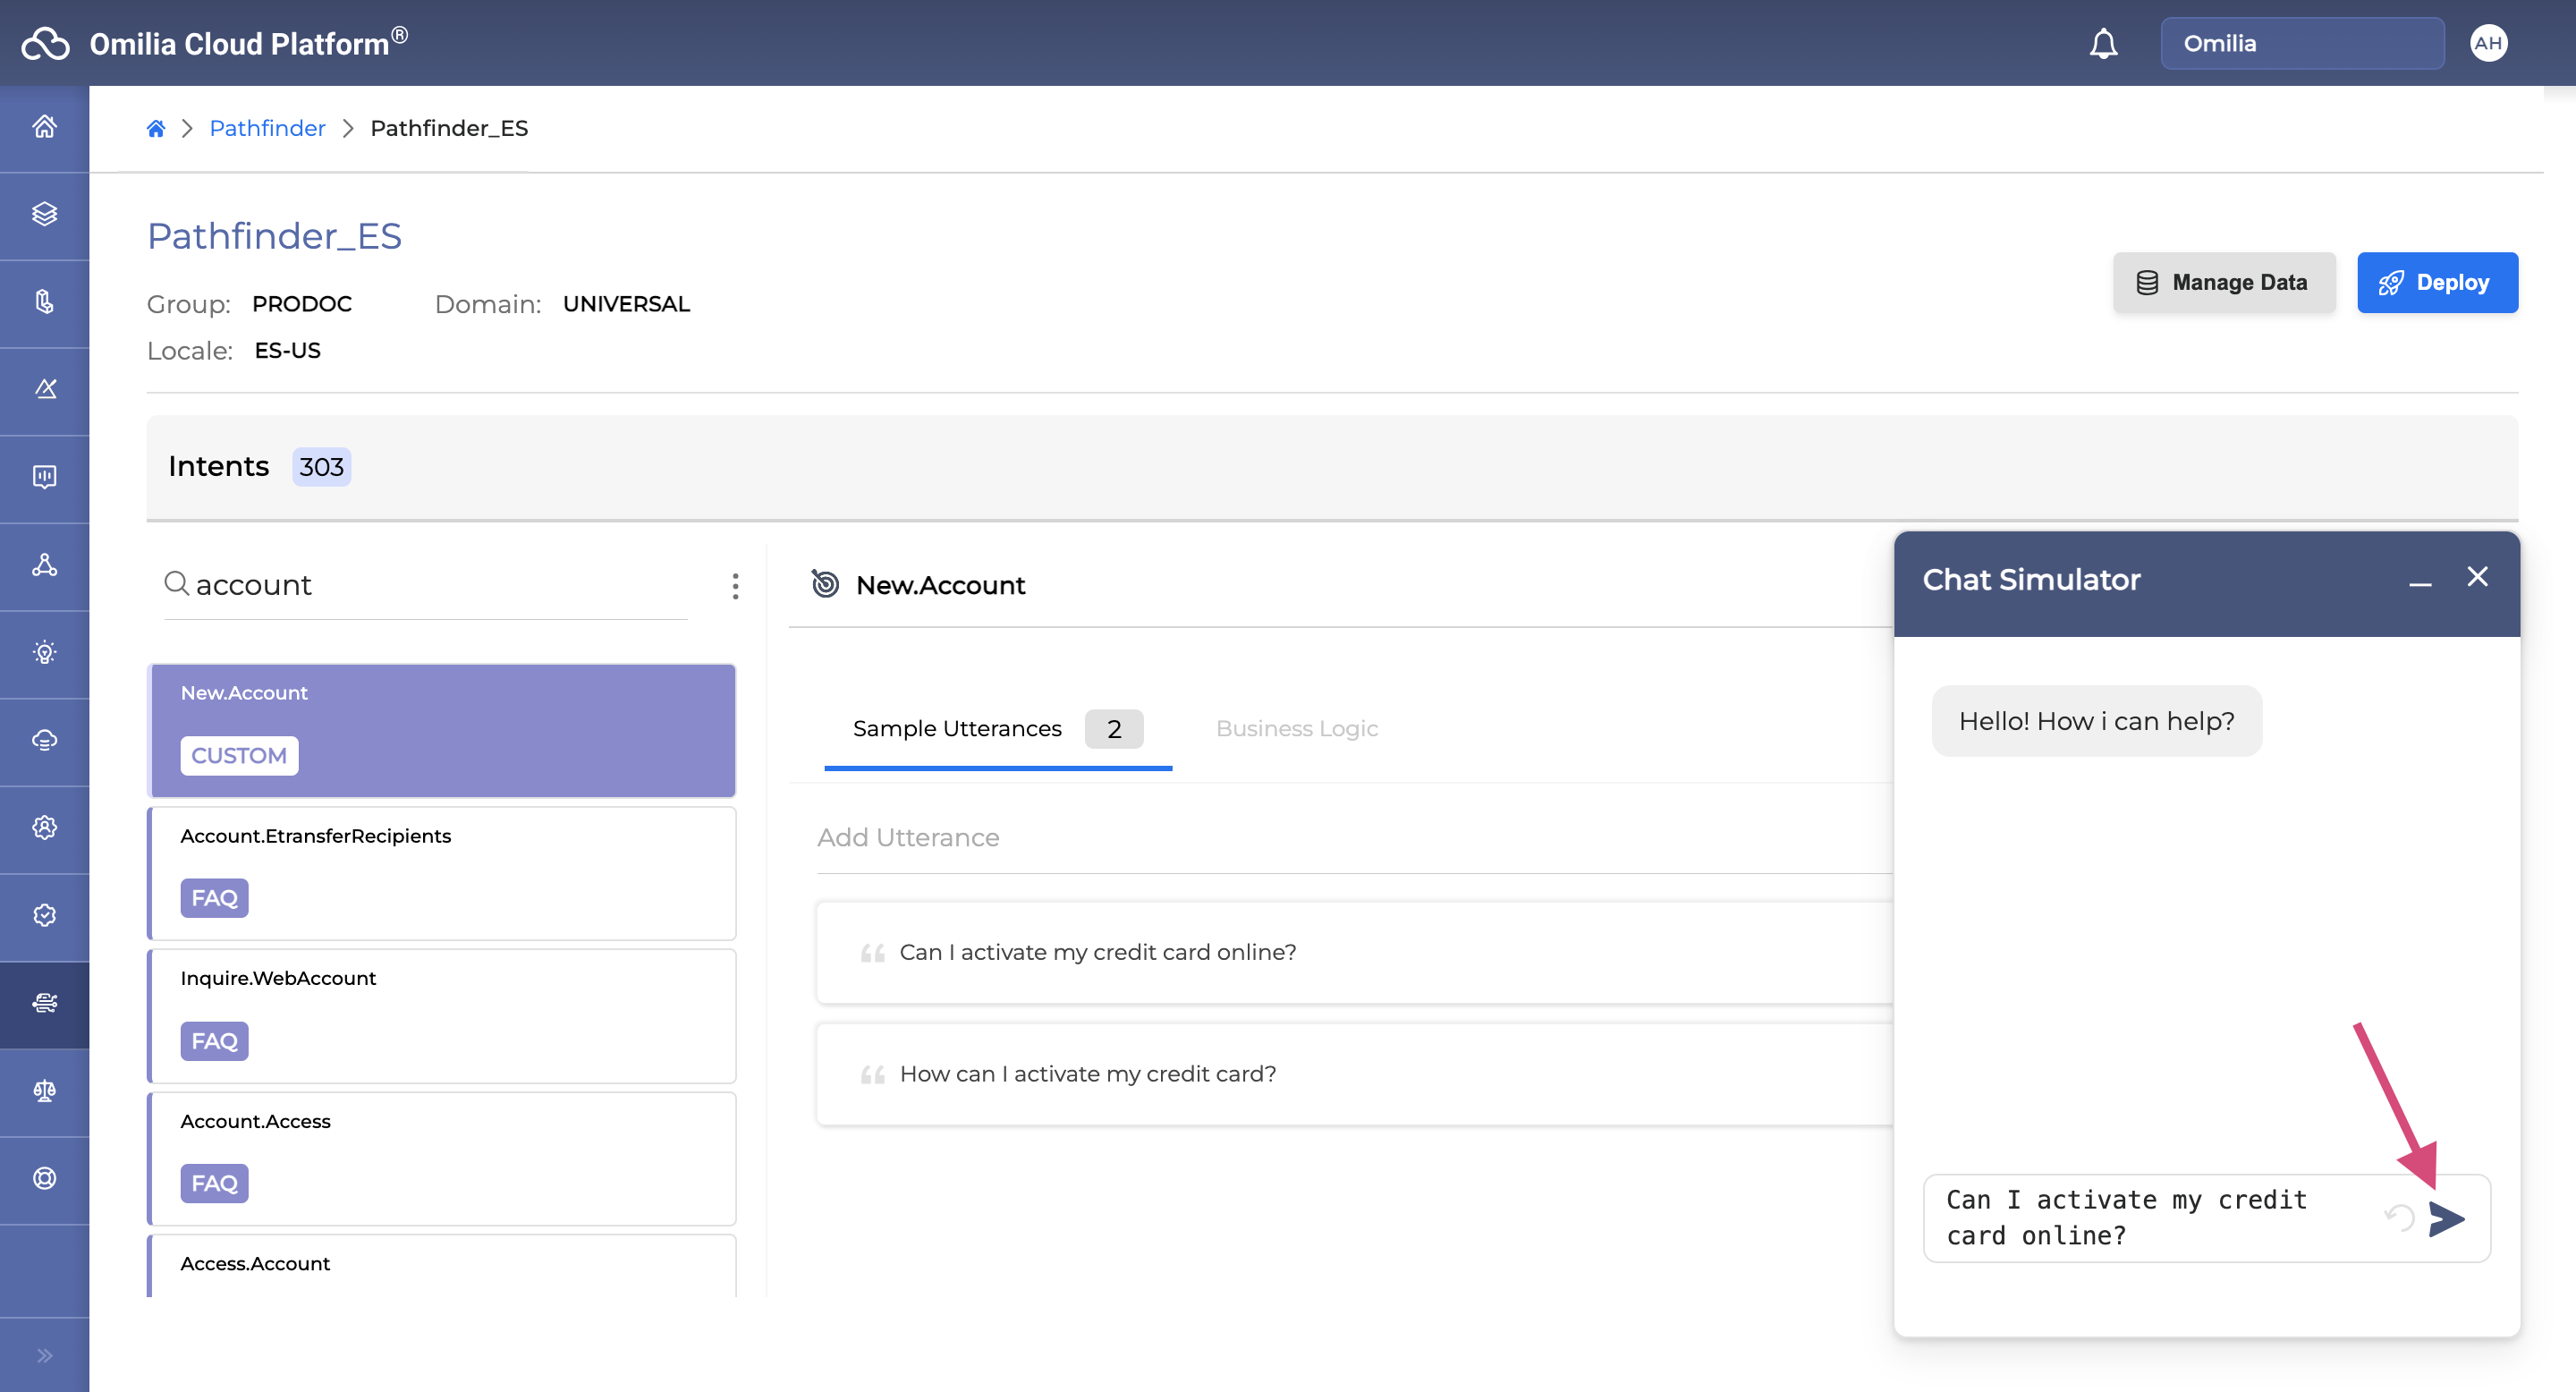This screenshot has width=2576, height=1392.
Task: Open the Pathfinder breadcrumb link
Action: pos(267,128)
